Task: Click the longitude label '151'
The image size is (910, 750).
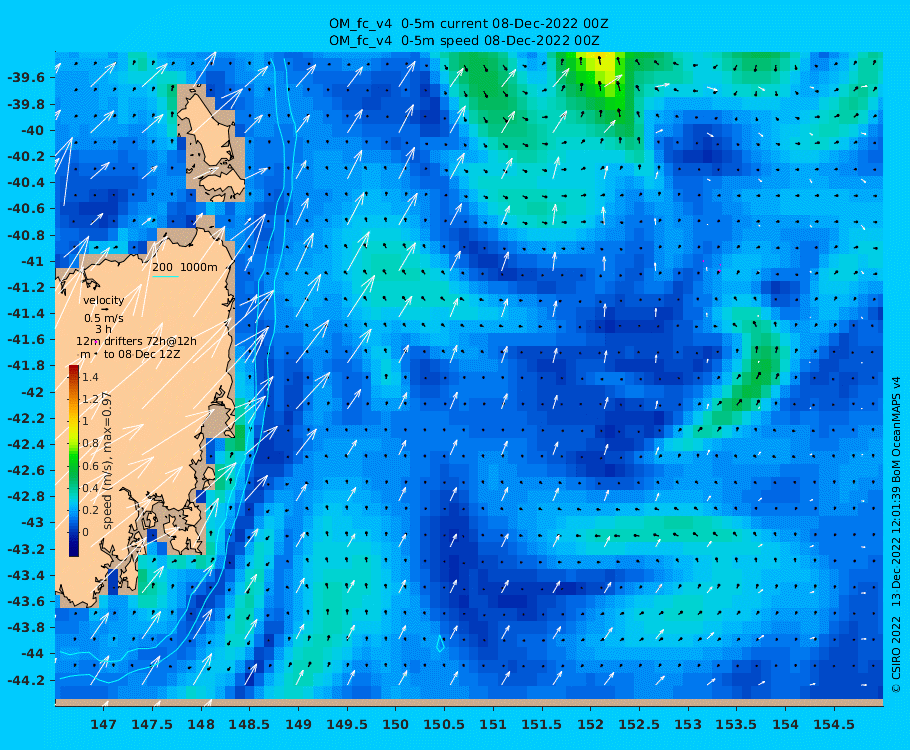Action: (493, 724)
